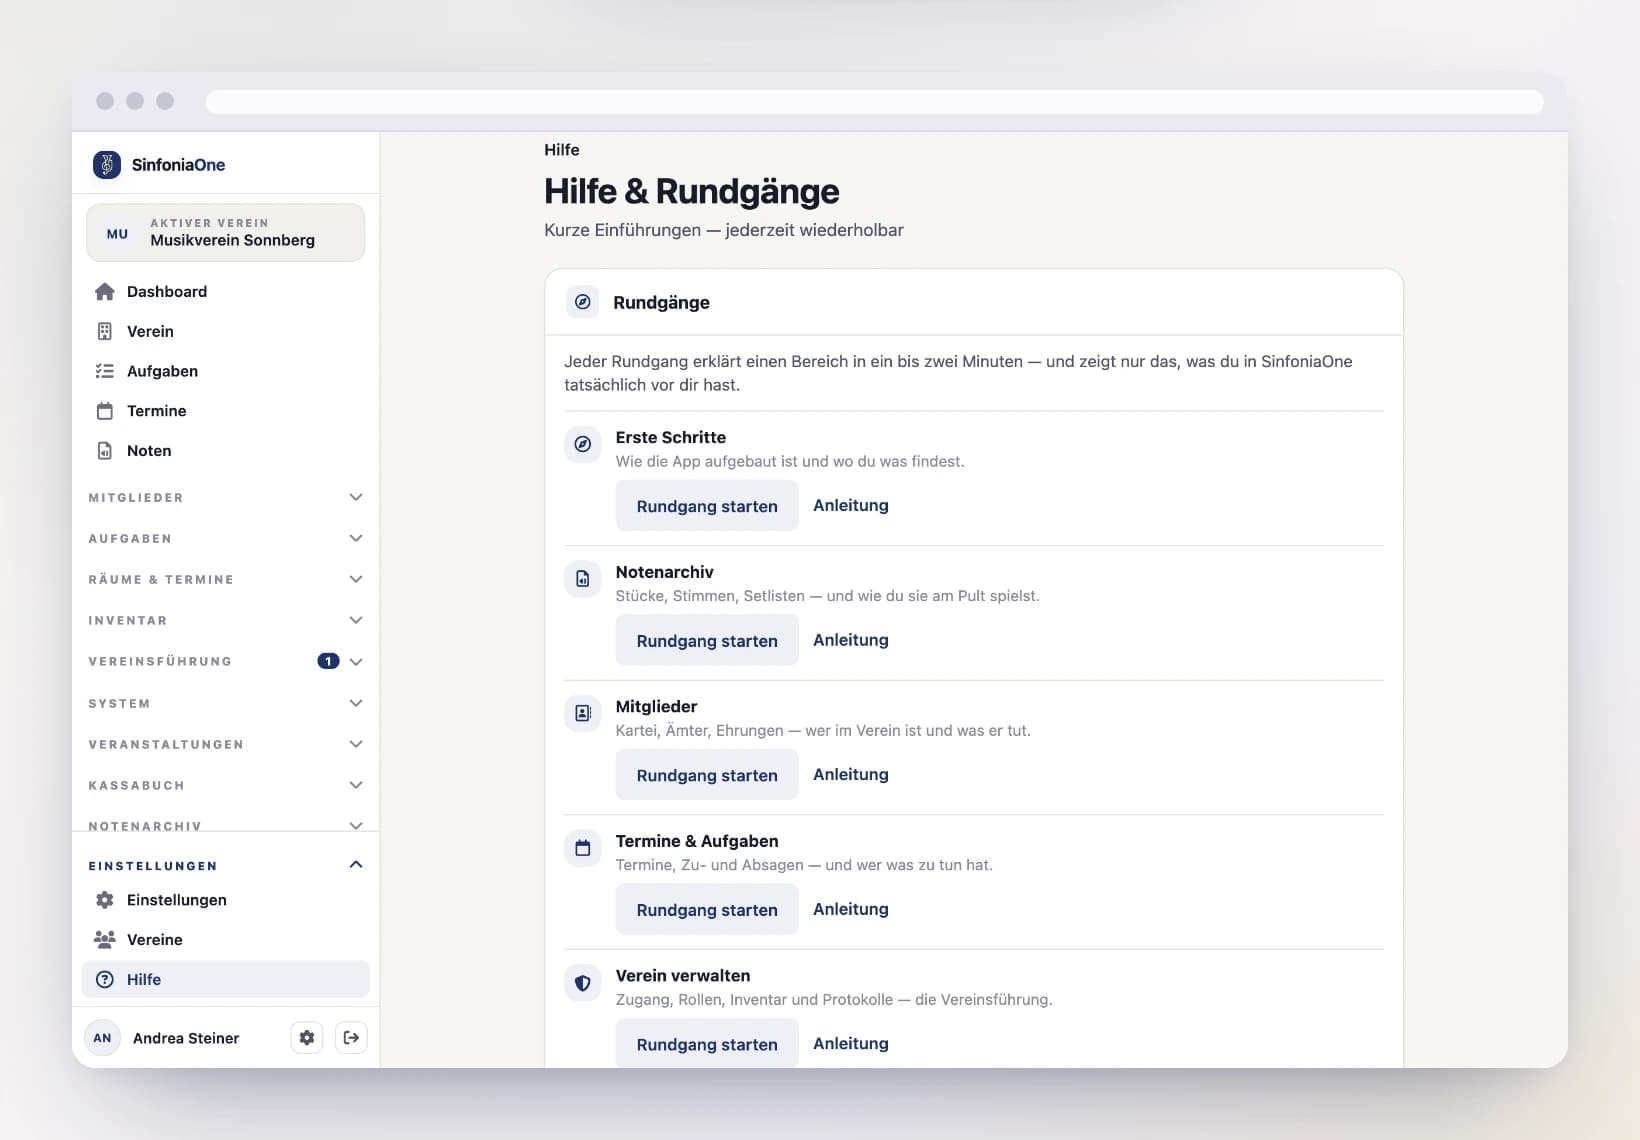Image resolution: width=1640 pixels, height=1140 pixels.
Task: Click the document icon beside Notenarchiv
Action: [583, 579]
